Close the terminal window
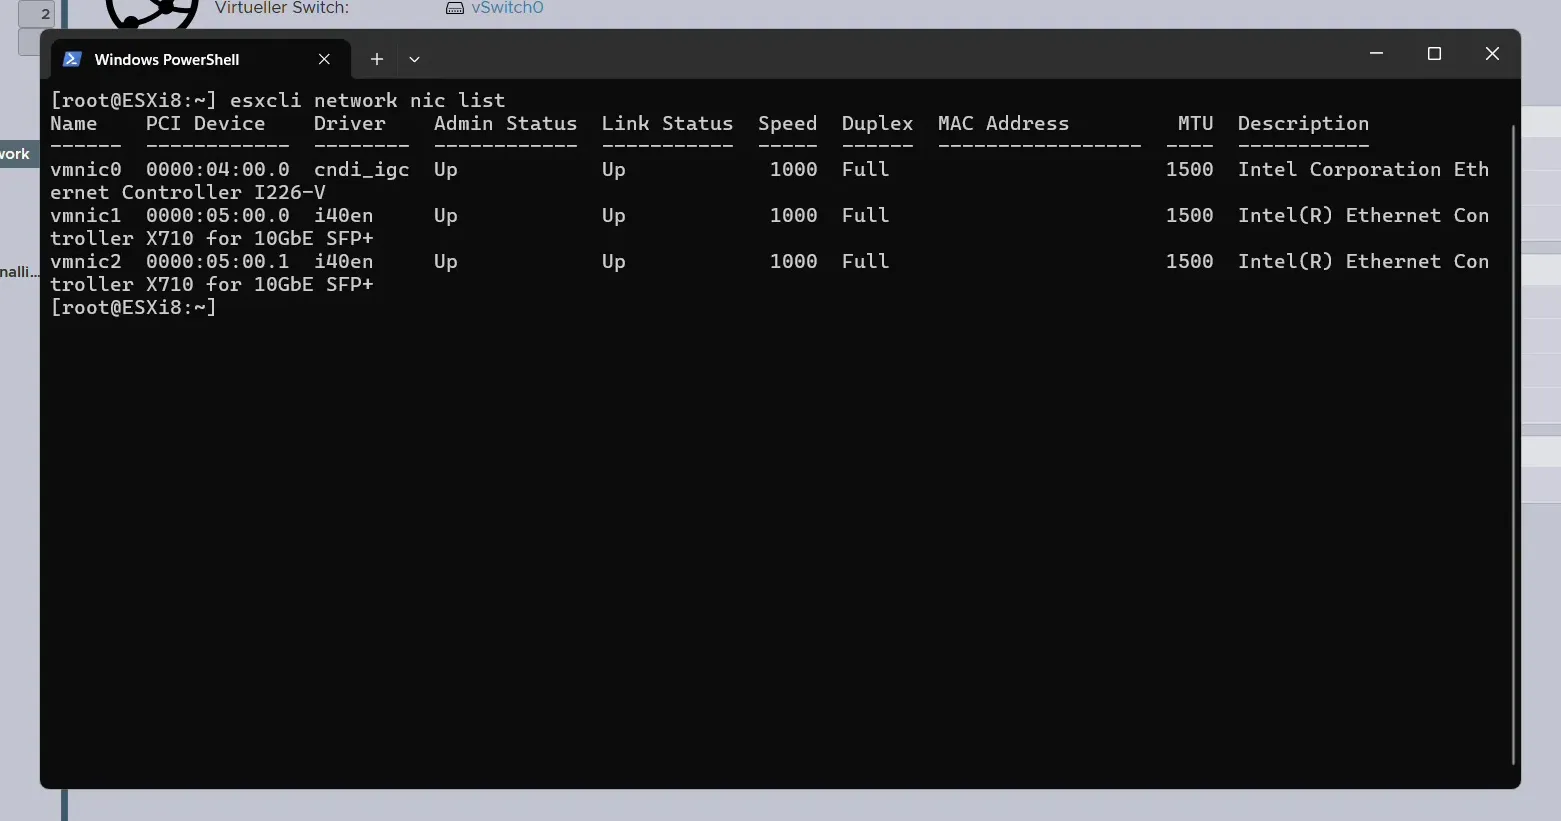Screen dimensions: 1561x821 [1492, 54]
